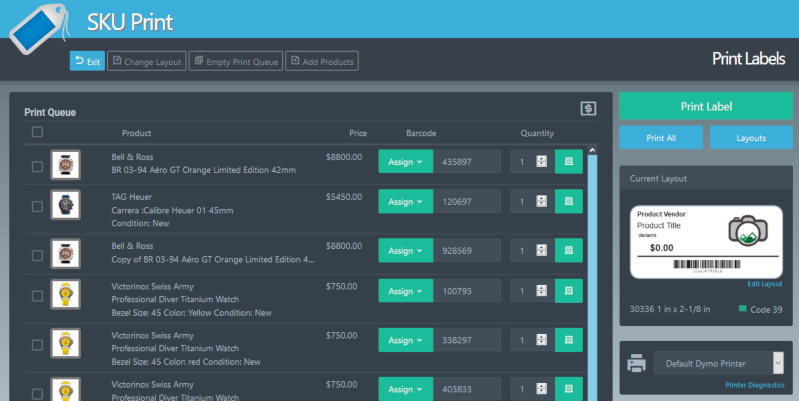Screen dimensions: 799x401
Task: Click the SKU Print price tag logo
Action: pos(40,28)
